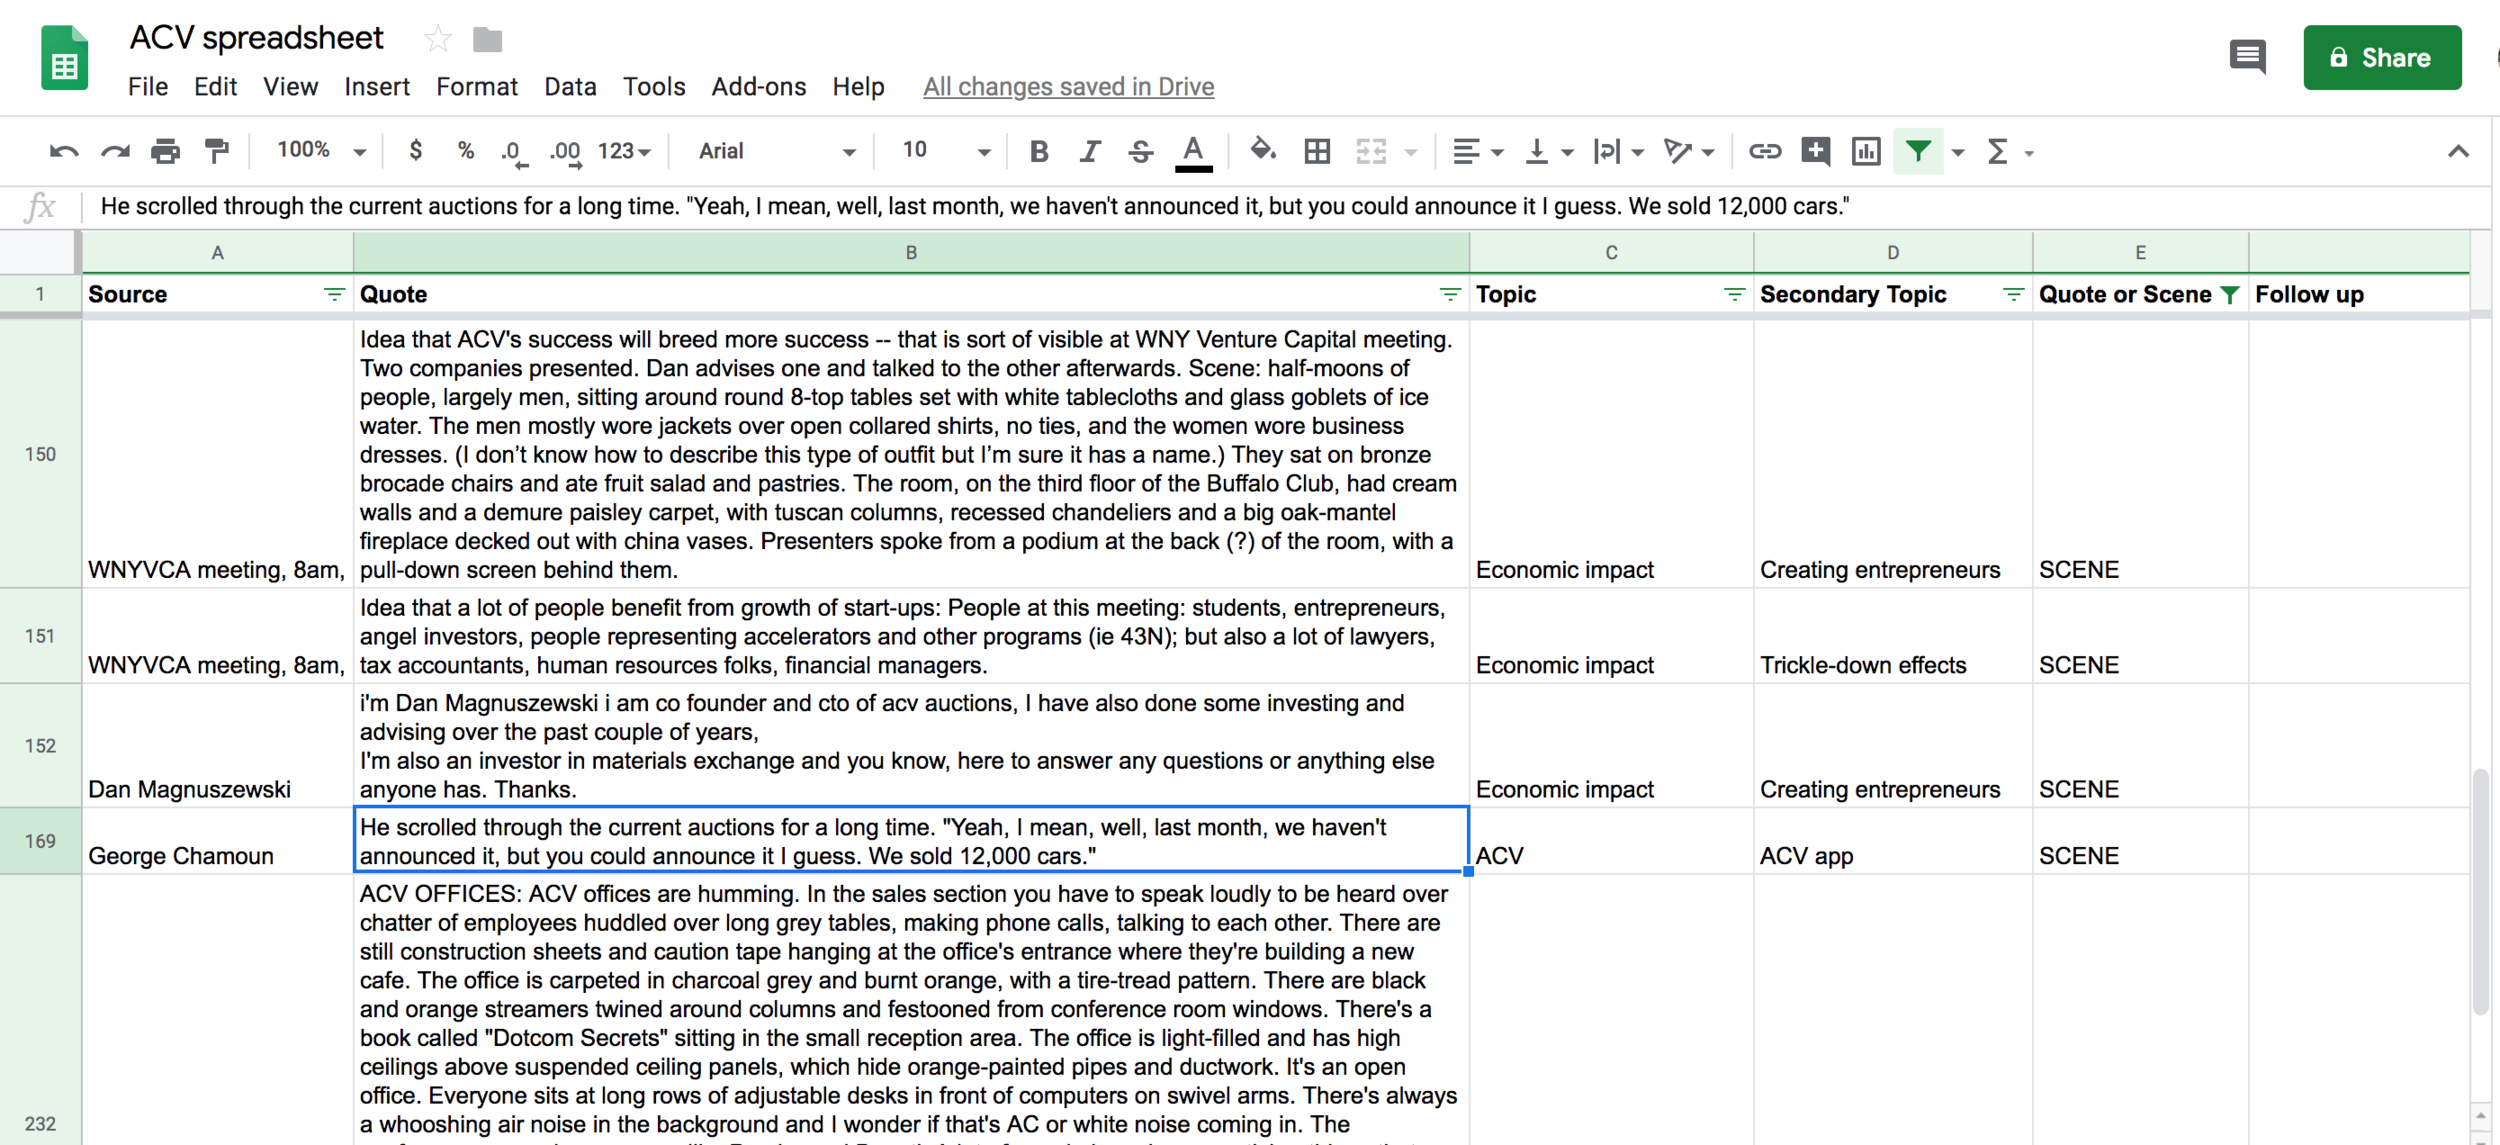The image size is (2500, 1145).
Task: Open the Functions sigma menu
Action: click(x=1997, y=151)
